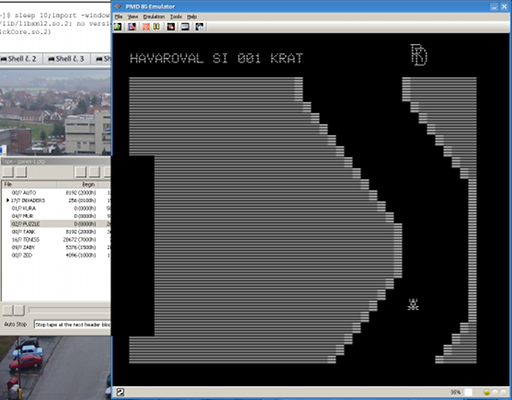Switch to Shell č. 2 tab in terminal
The width and height of the screenshot is (512, 400).
[19, 59]
